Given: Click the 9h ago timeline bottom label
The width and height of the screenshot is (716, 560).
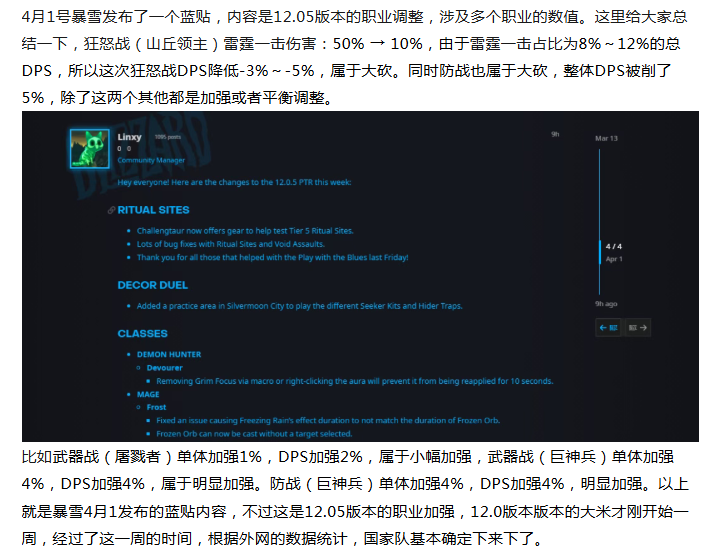Looking at the screenshot, I should point(606,303).
